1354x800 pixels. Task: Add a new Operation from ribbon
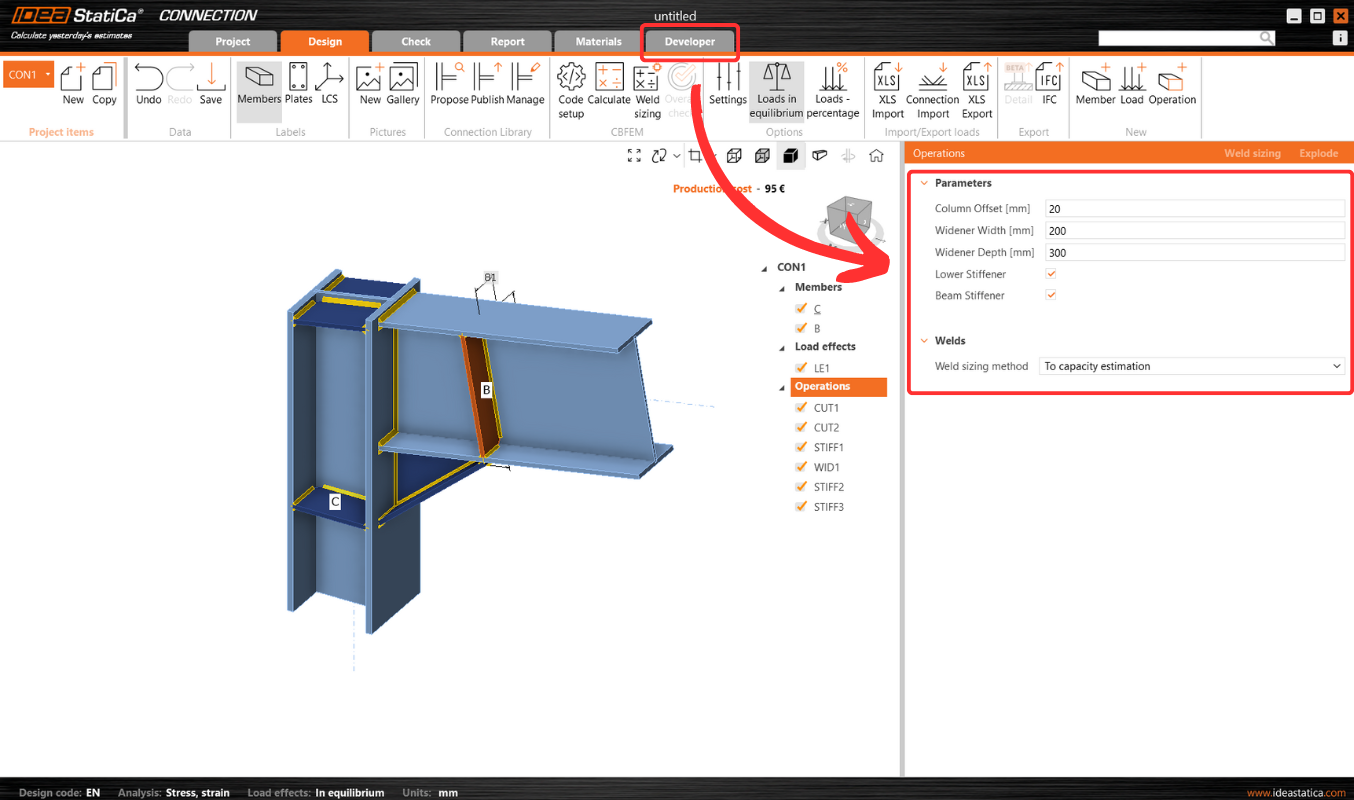click(1172, 85)
